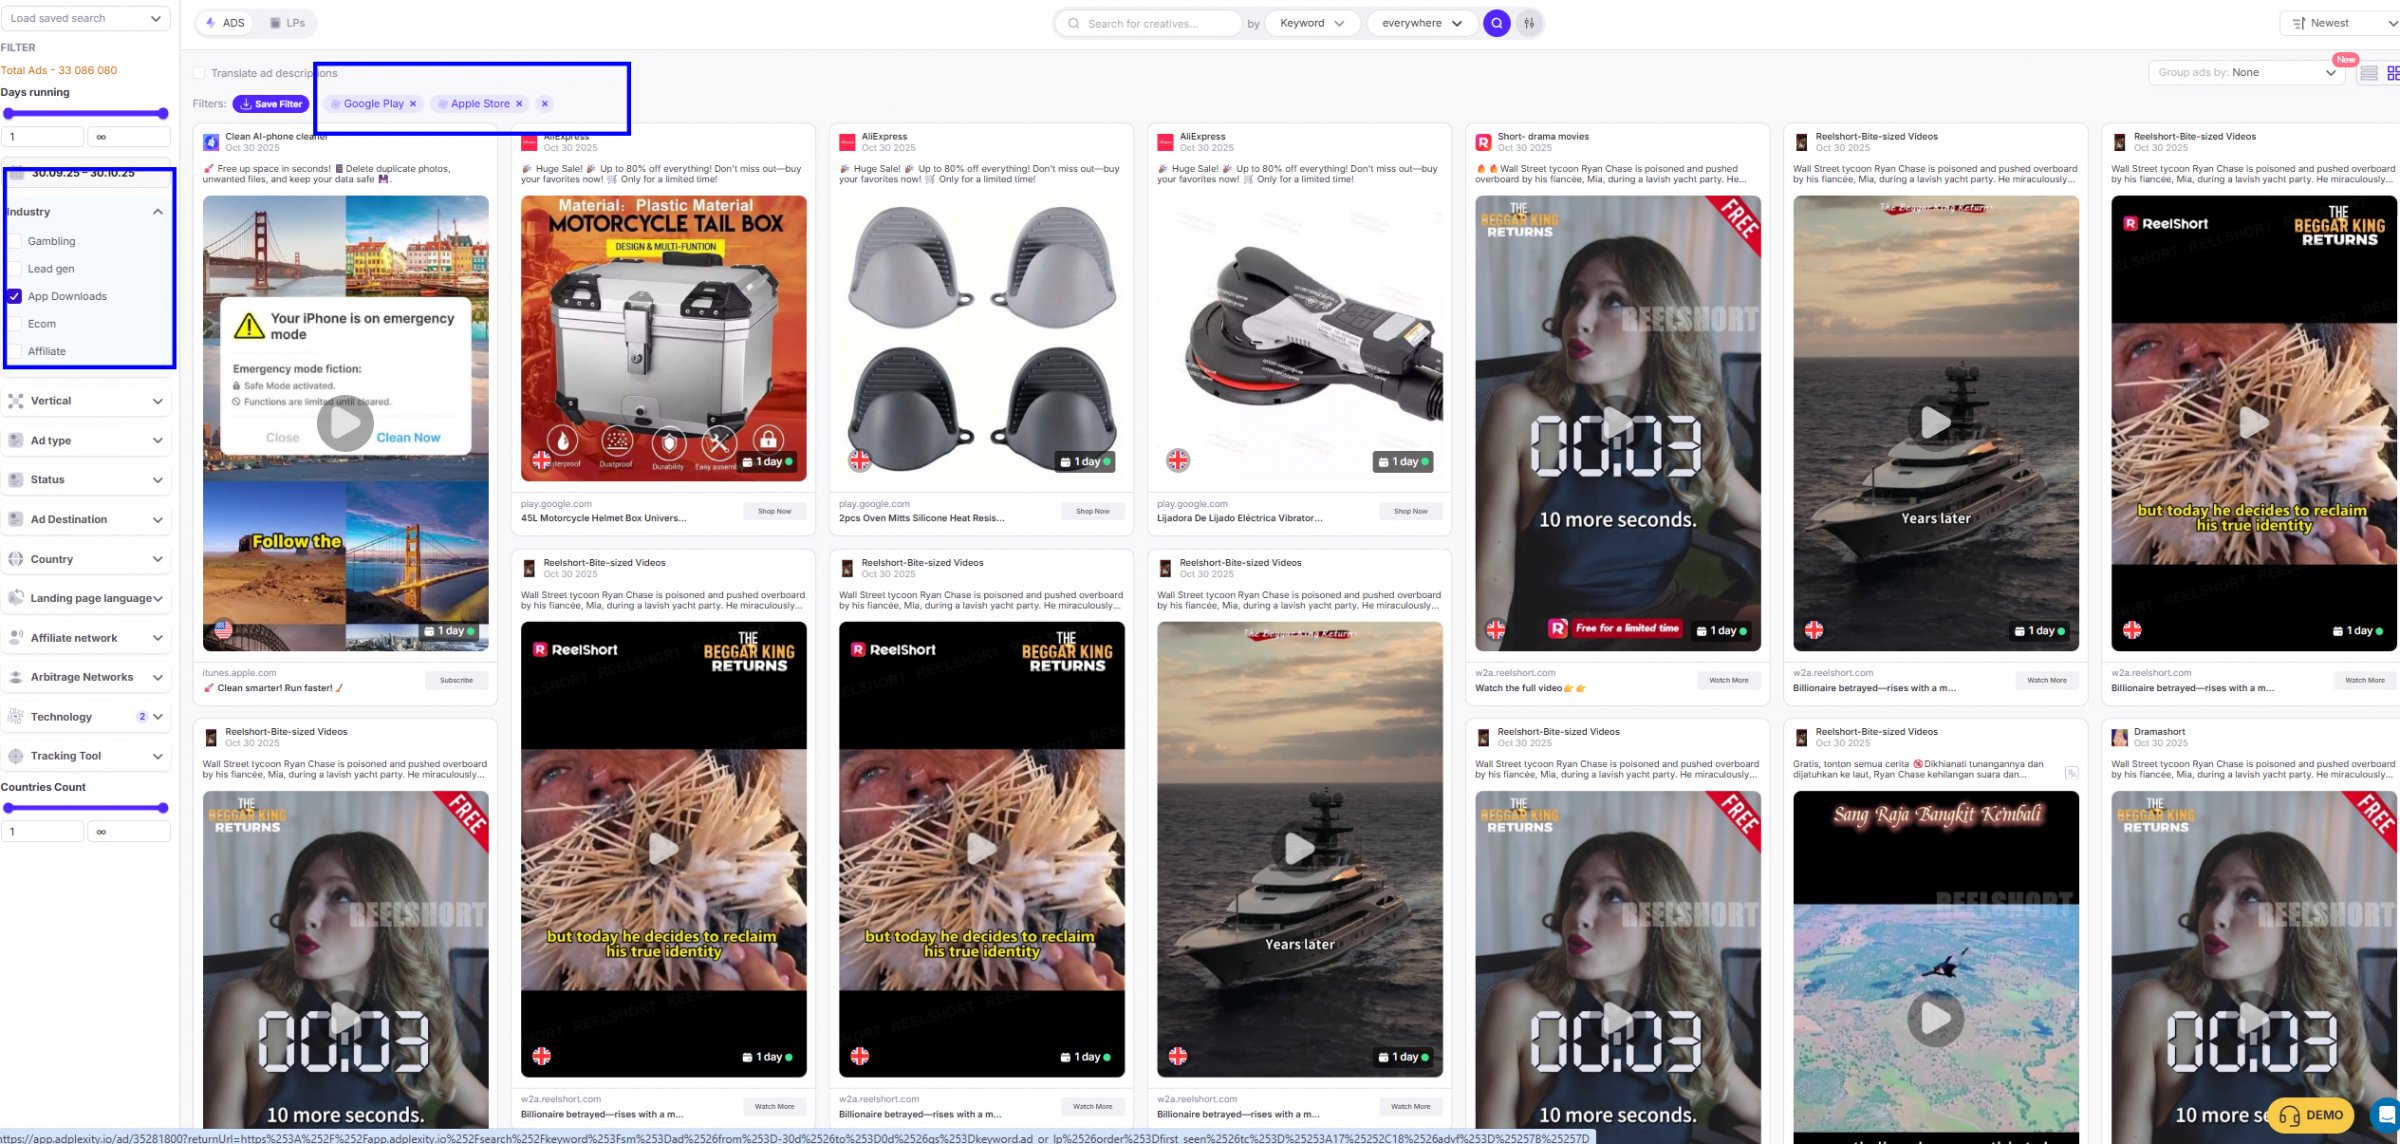Image resolution: width=2400 pixels, height=1144 pixels.
Task: Click the Days running slider right handle
Action: (163, 114)
